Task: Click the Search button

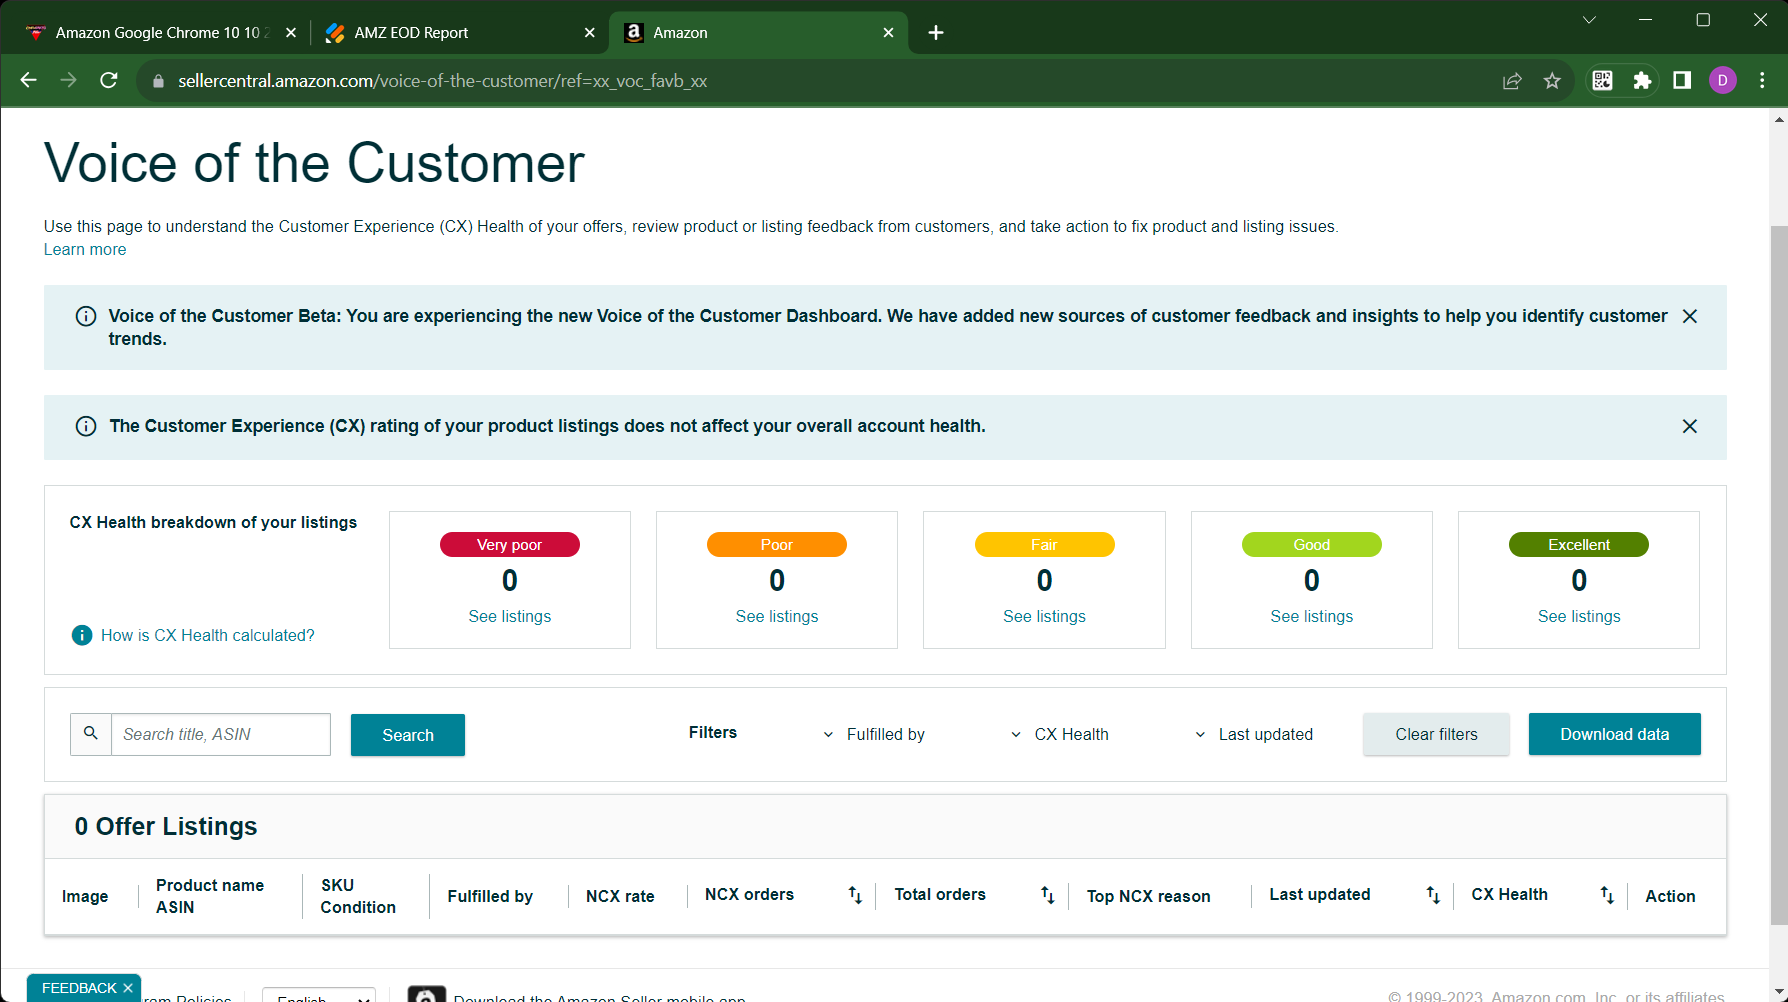Action: (x=408, y=735)
